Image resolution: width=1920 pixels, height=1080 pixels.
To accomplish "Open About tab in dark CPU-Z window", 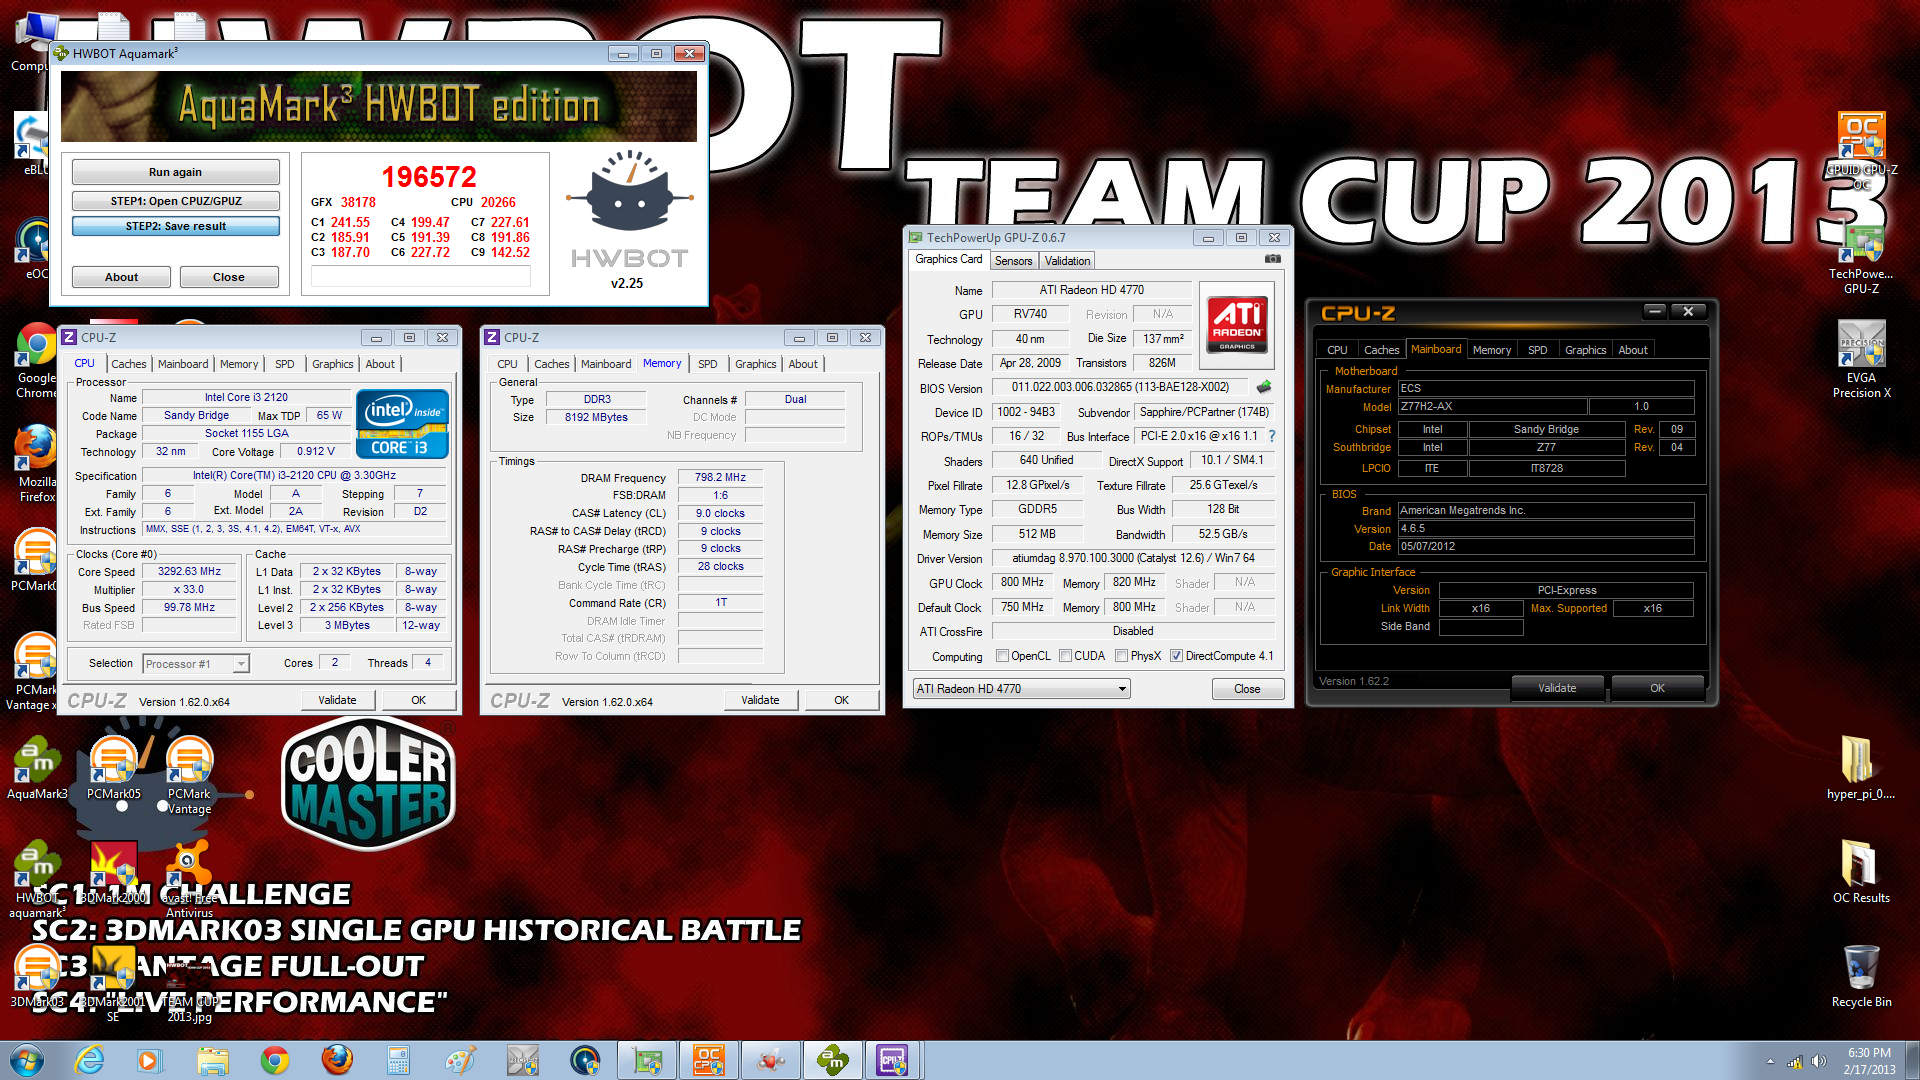I will 1633,350.
